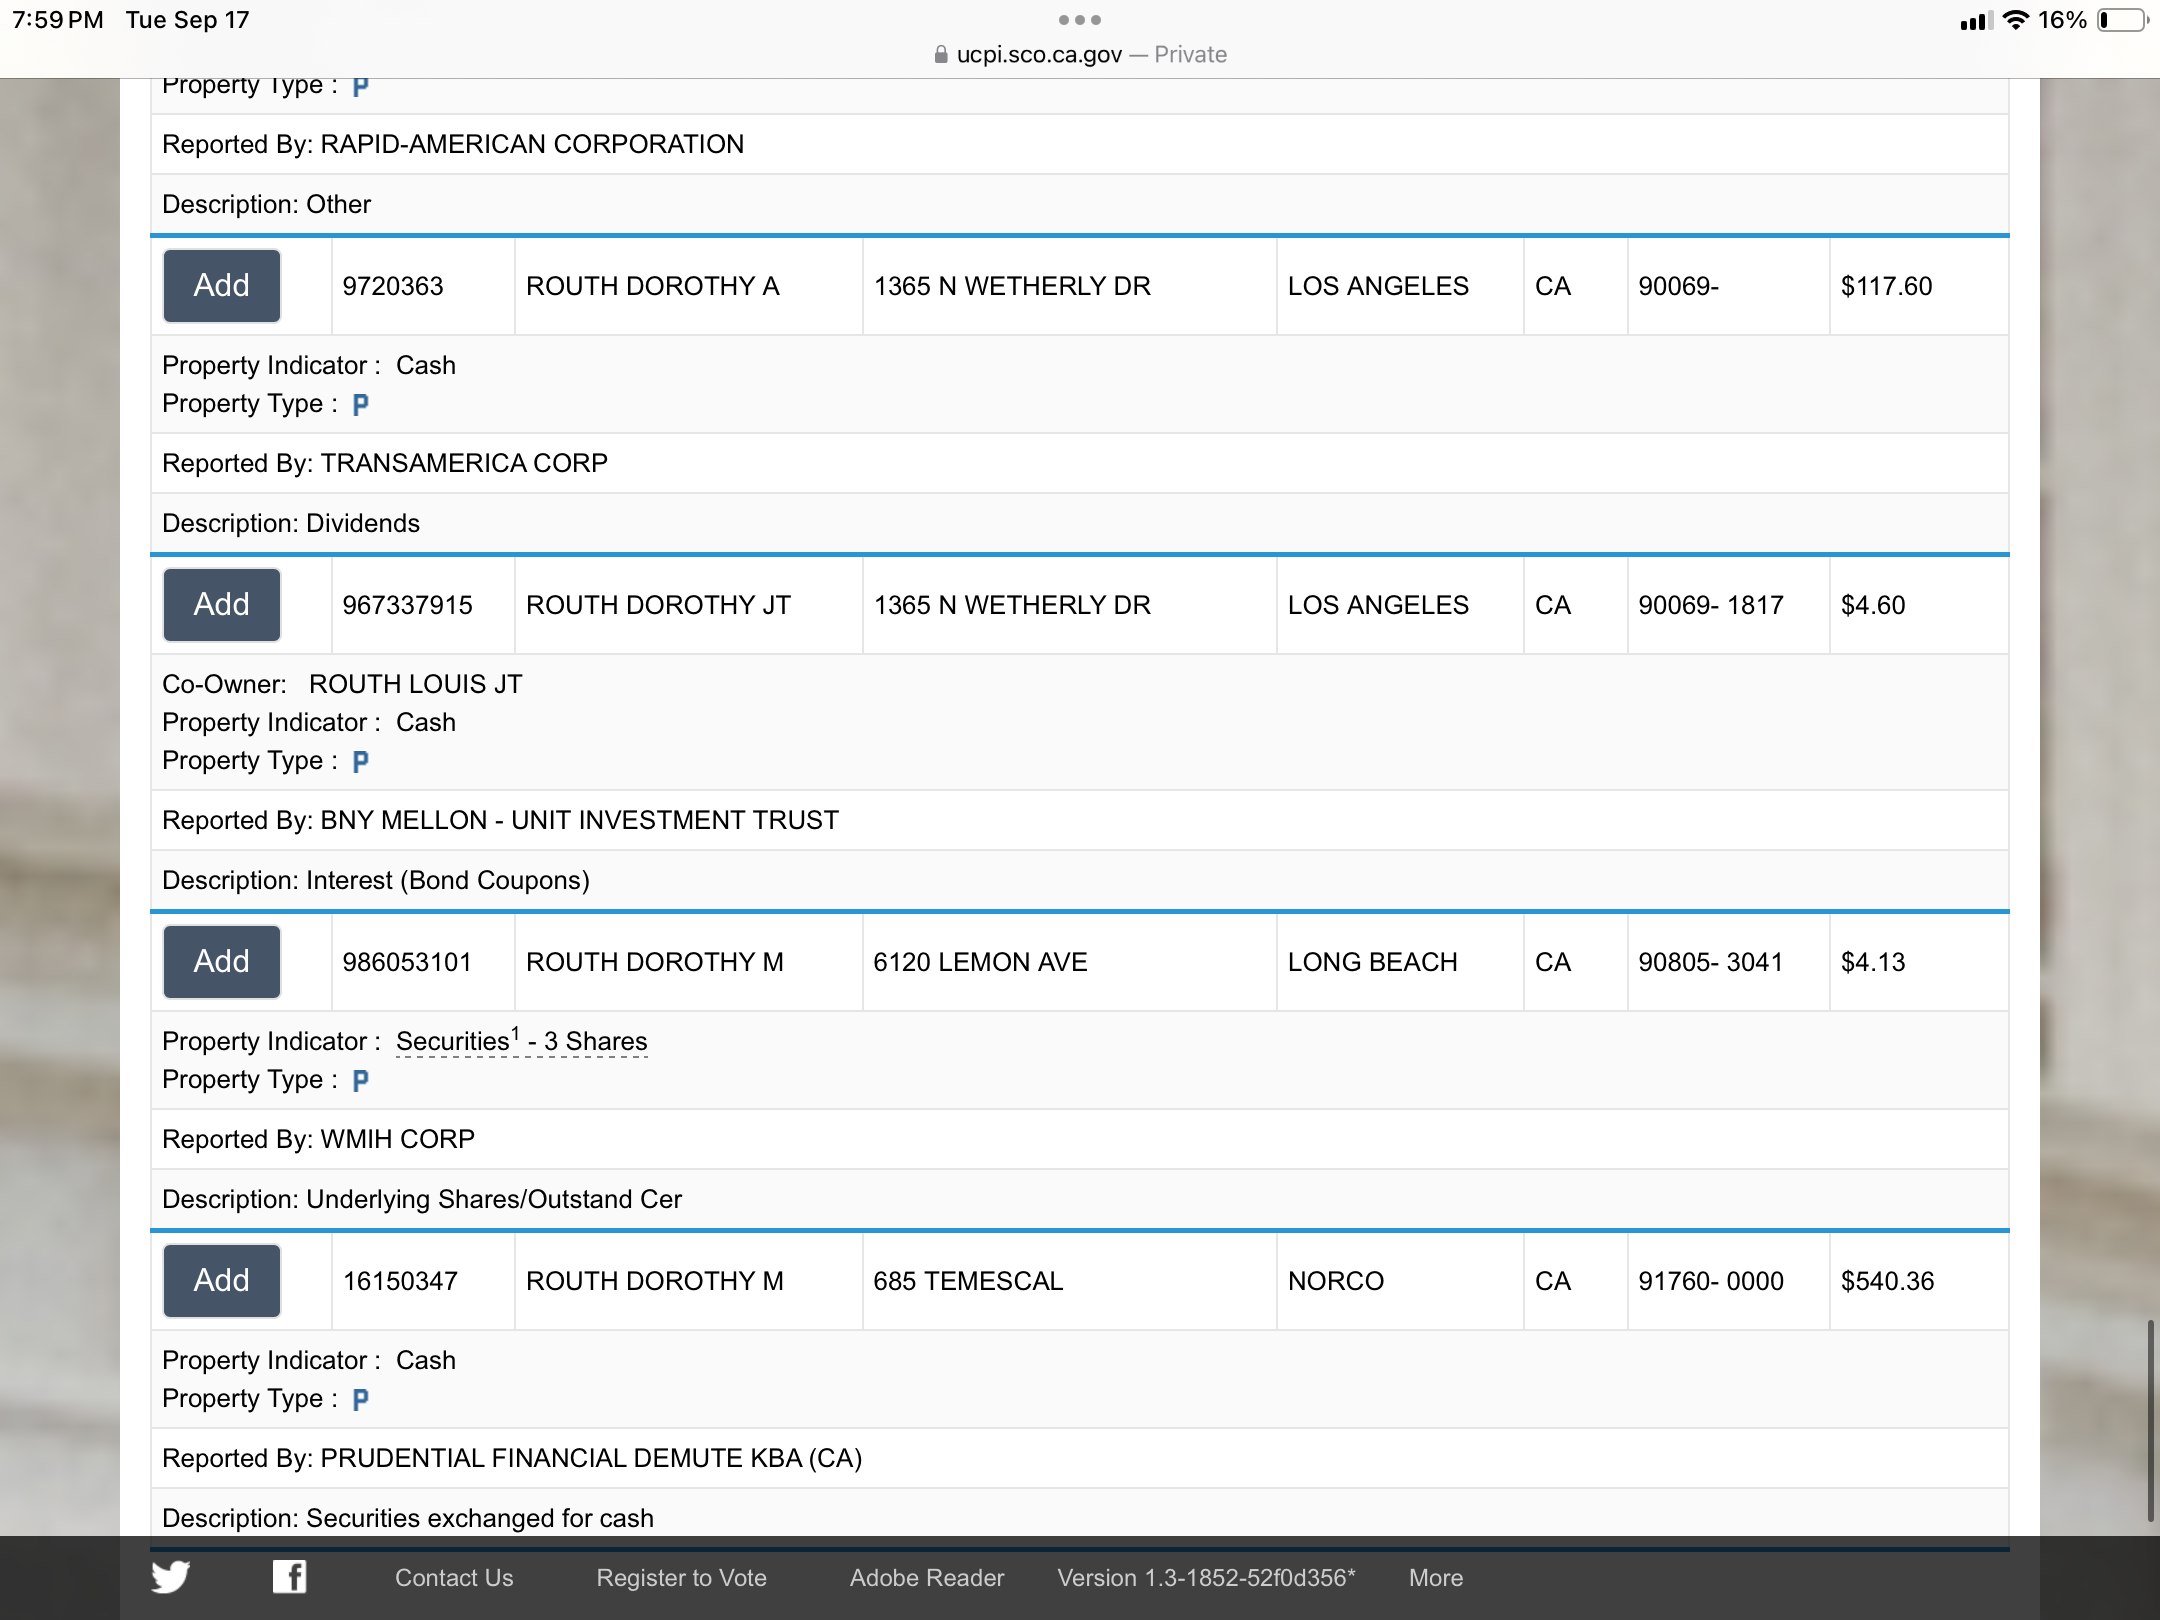This screenshot has height=1620, width=2160.
Task: Select owner name ROUTH DOROTHY A
Action: (x=653, y=286)
